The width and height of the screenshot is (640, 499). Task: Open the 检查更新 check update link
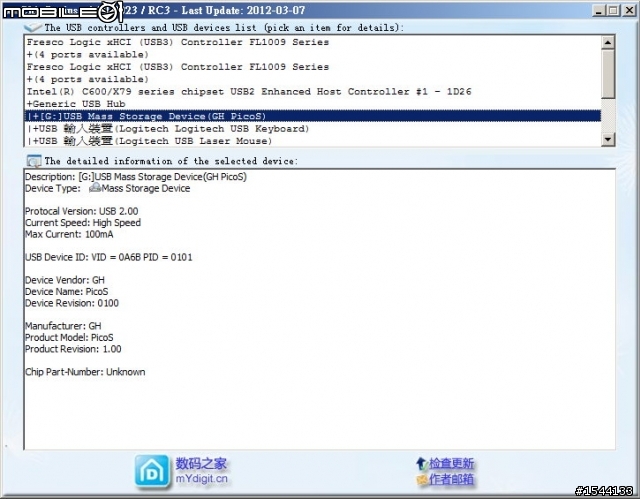point(451,464)
